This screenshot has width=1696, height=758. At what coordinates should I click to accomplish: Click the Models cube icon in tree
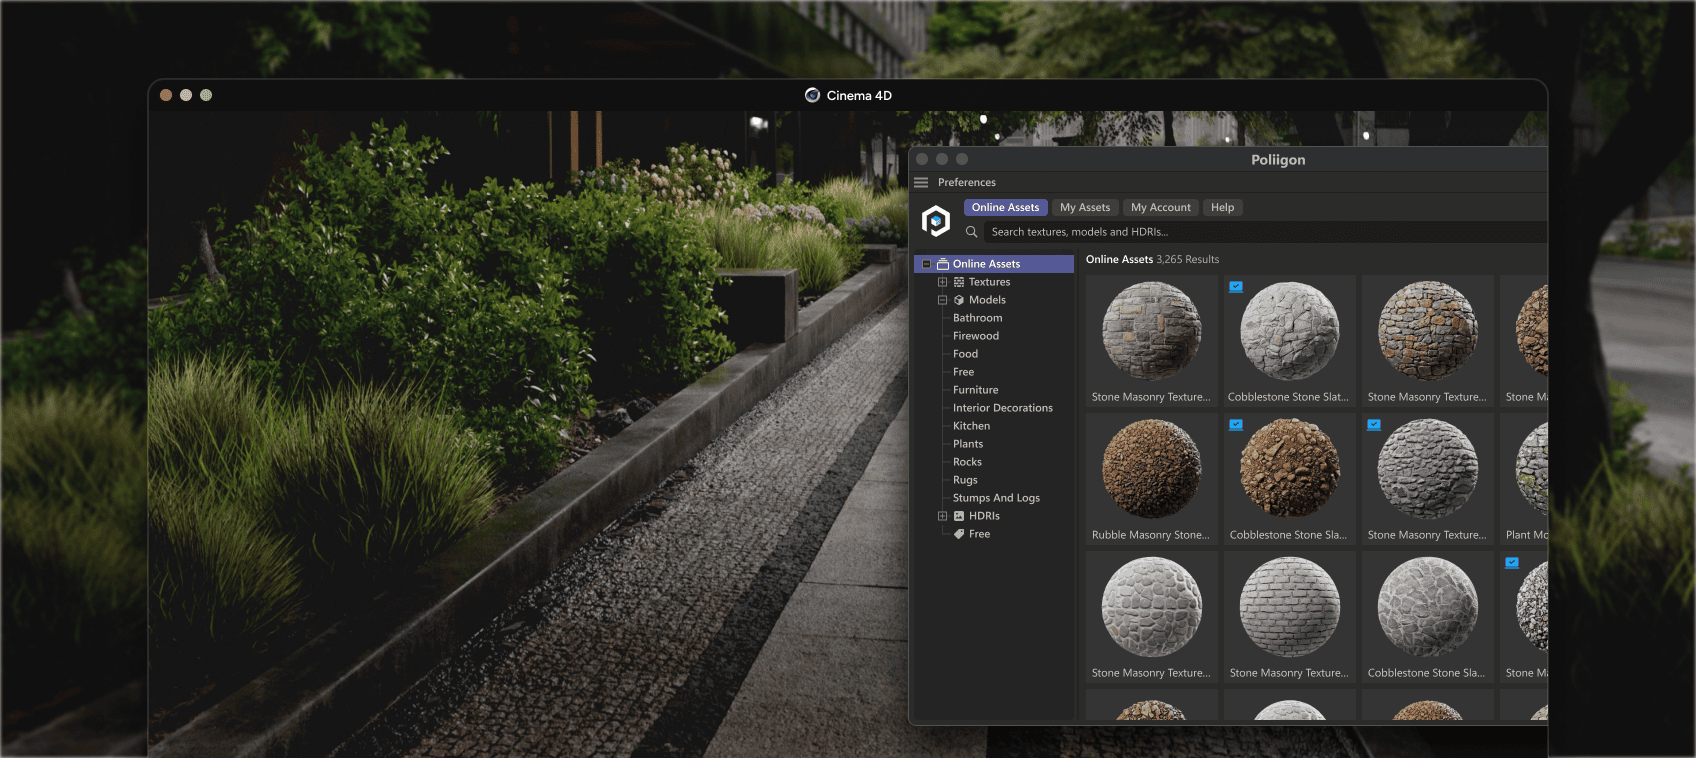click(959, 300)
